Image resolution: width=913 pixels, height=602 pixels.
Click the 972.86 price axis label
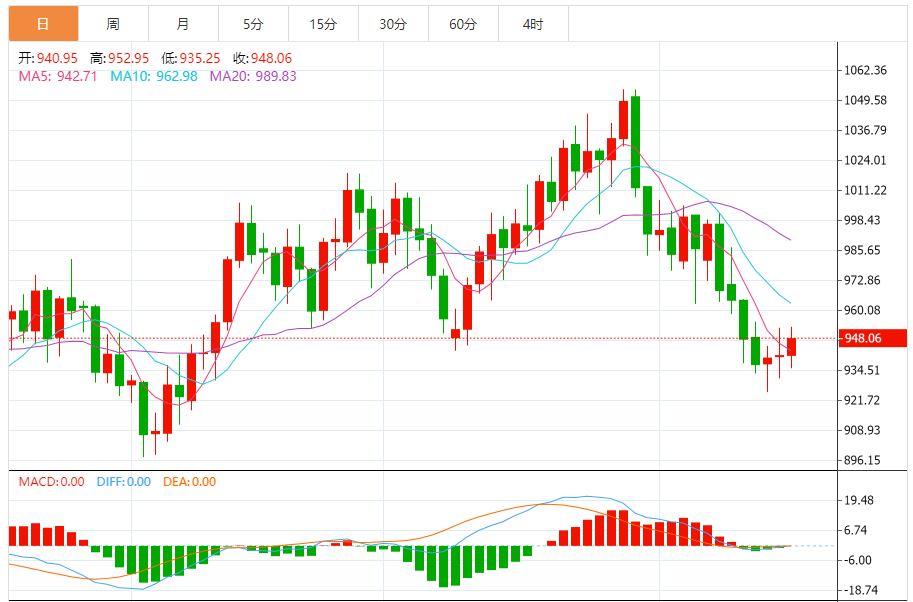pos(862,280)
